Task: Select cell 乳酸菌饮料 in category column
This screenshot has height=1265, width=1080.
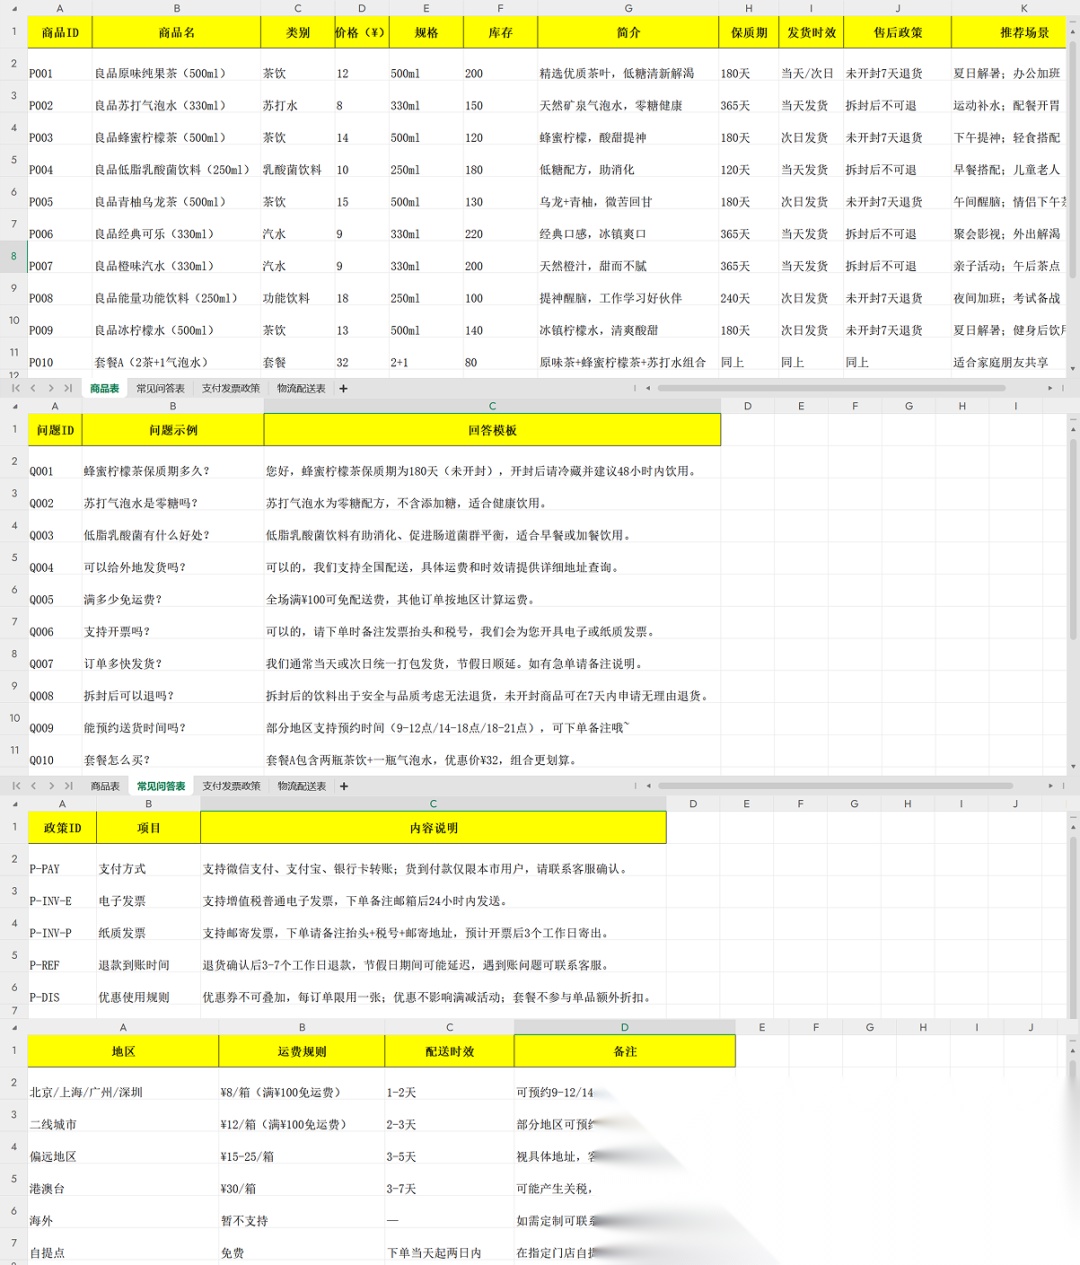Action: [297, 162]
